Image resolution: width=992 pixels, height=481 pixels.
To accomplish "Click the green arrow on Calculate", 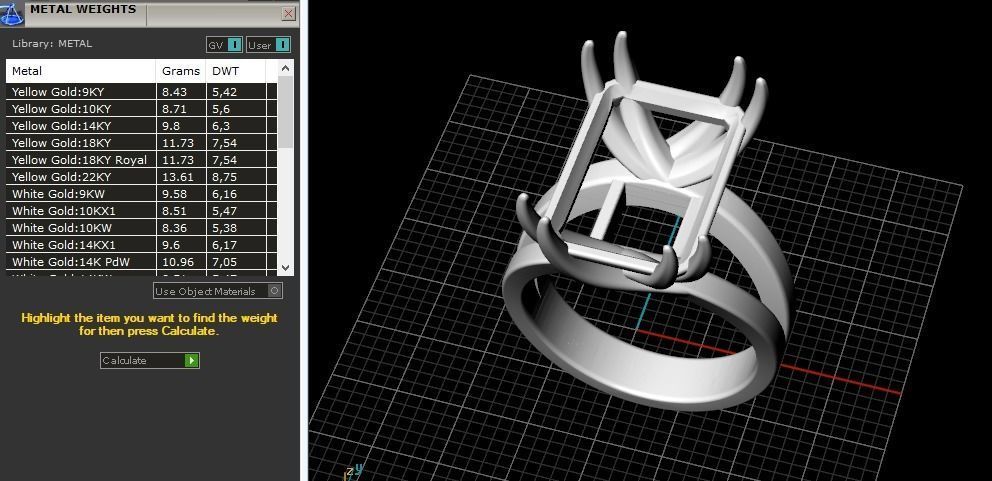I will coord(192,360).
